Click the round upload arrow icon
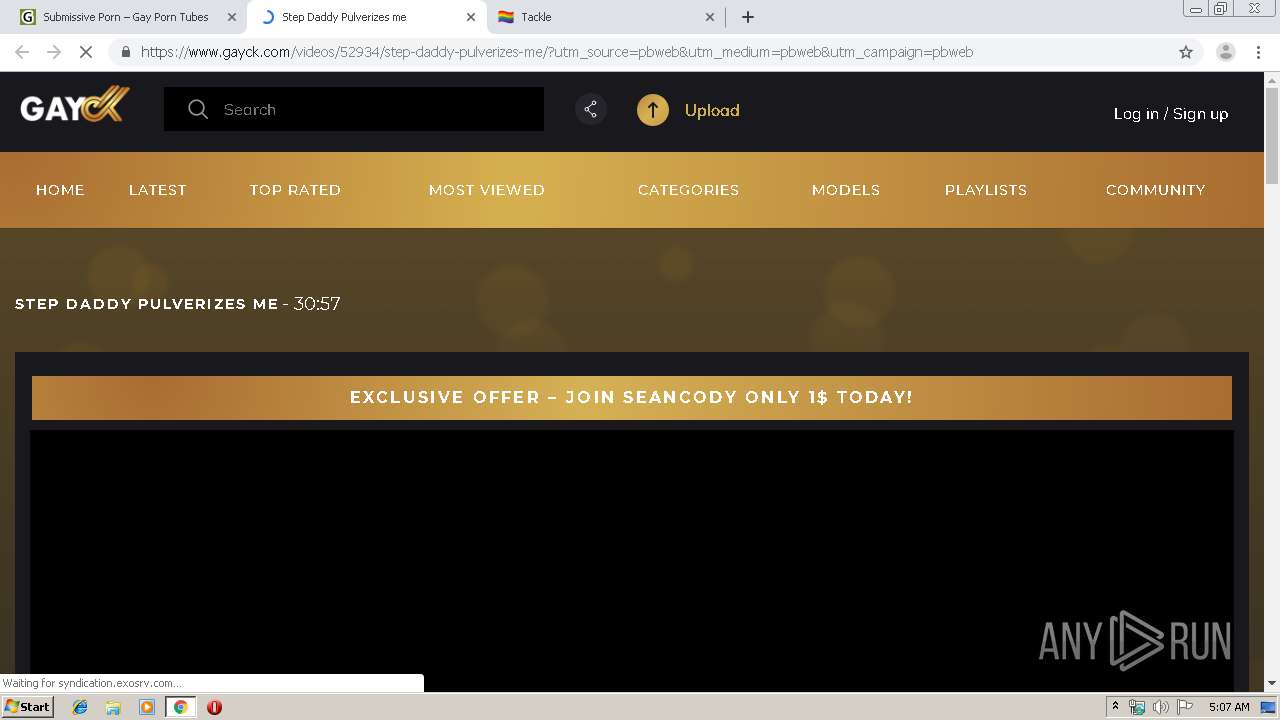The height and width of the screenshot is (720, 1280). point(653,110)
